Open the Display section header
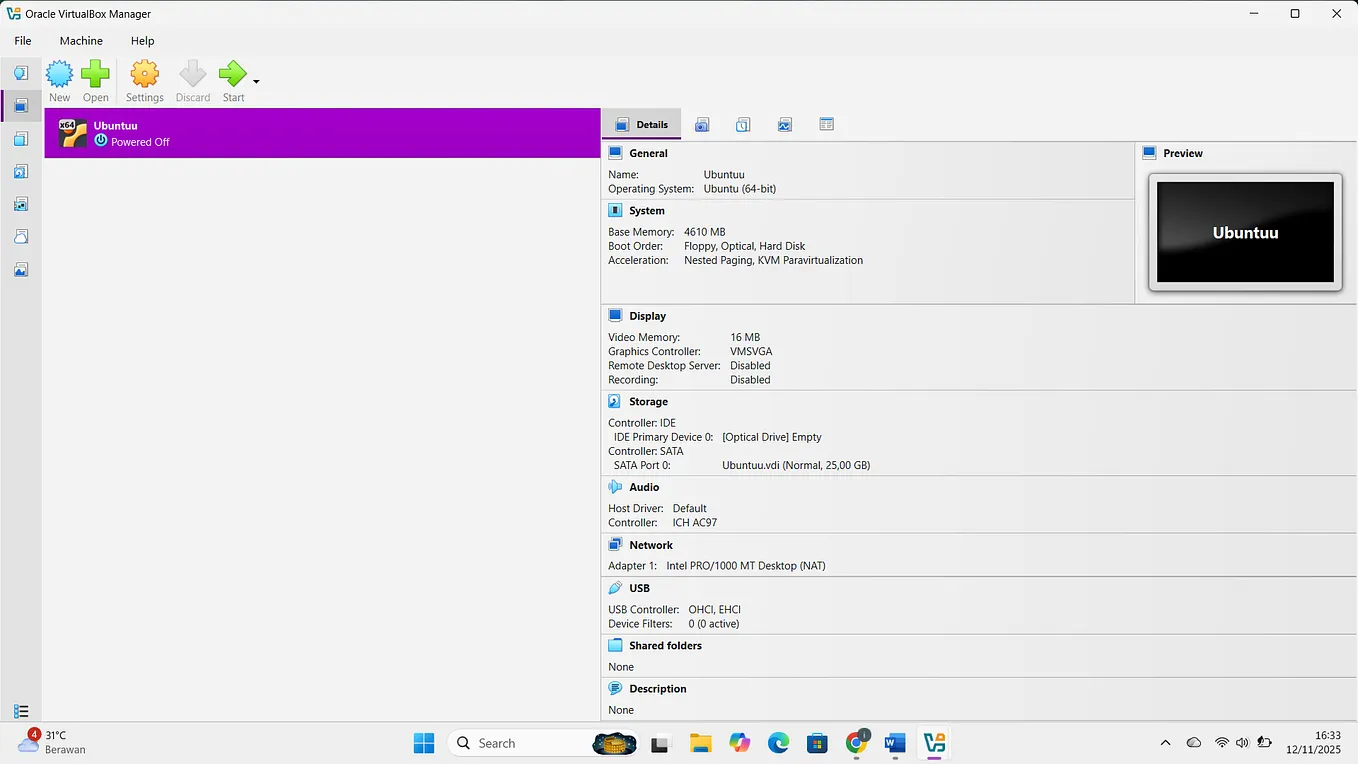1358x764 pixels. [647, 316]
